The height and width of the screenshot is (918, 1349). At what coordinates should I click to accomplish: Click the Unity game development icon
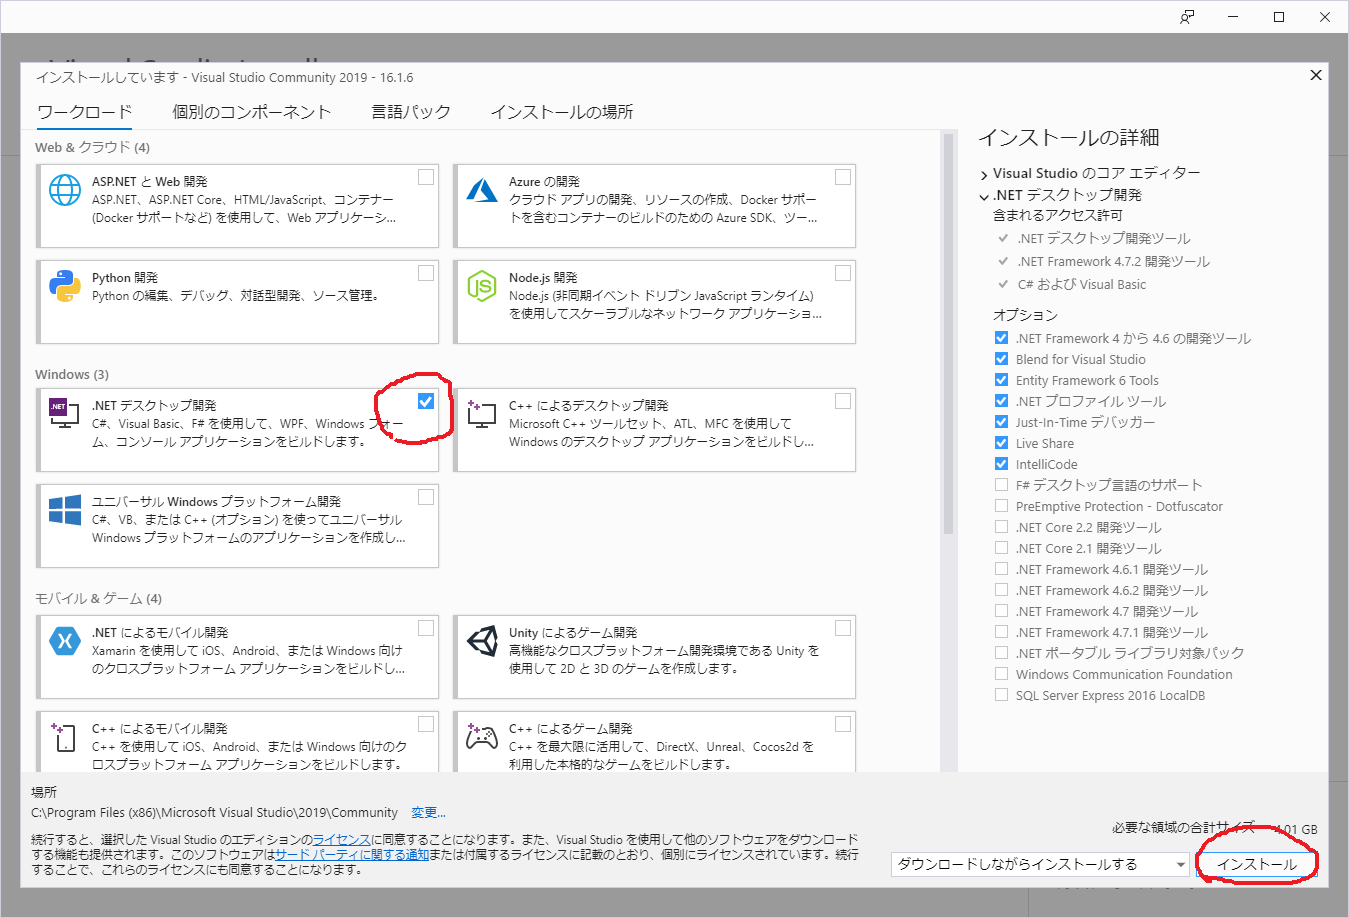click(482, 640)
